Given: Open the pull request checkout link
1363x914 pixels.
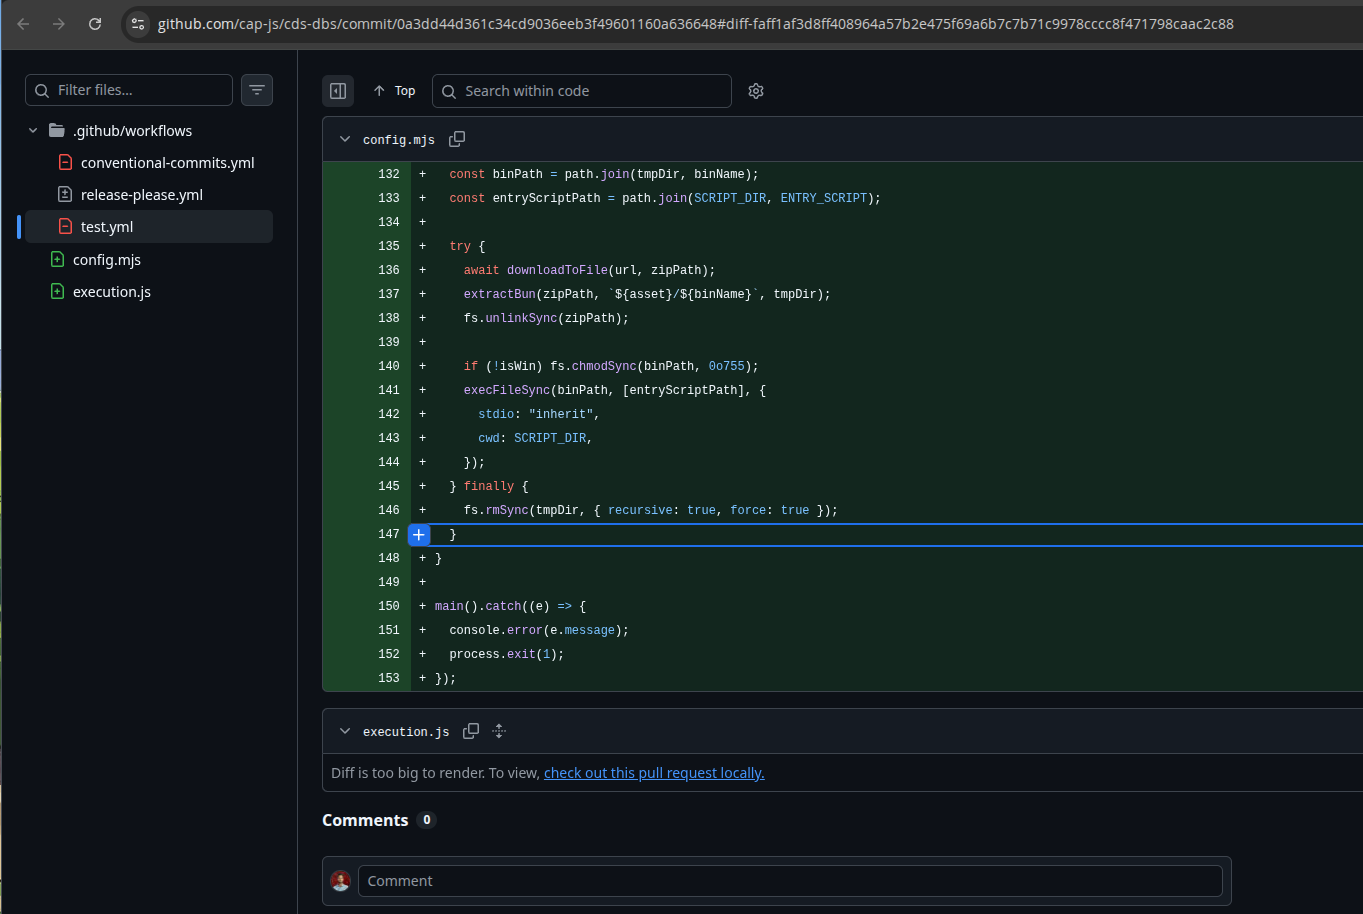Looking at the screenshot, I should tap(653, 772).
